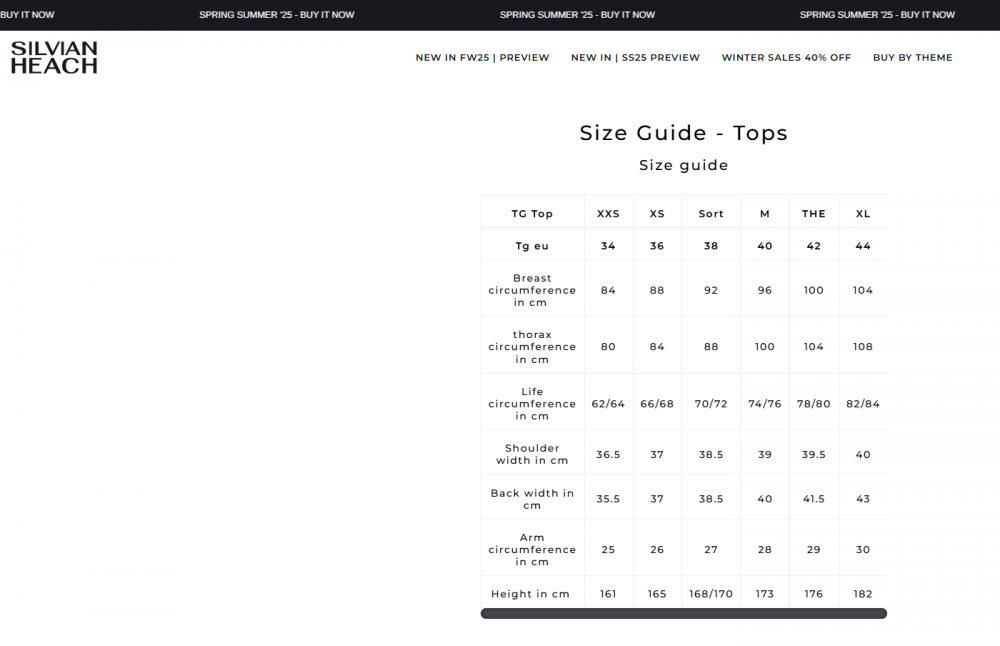Go to WINTER SALES 40% OFF

(x=786, y=58)
